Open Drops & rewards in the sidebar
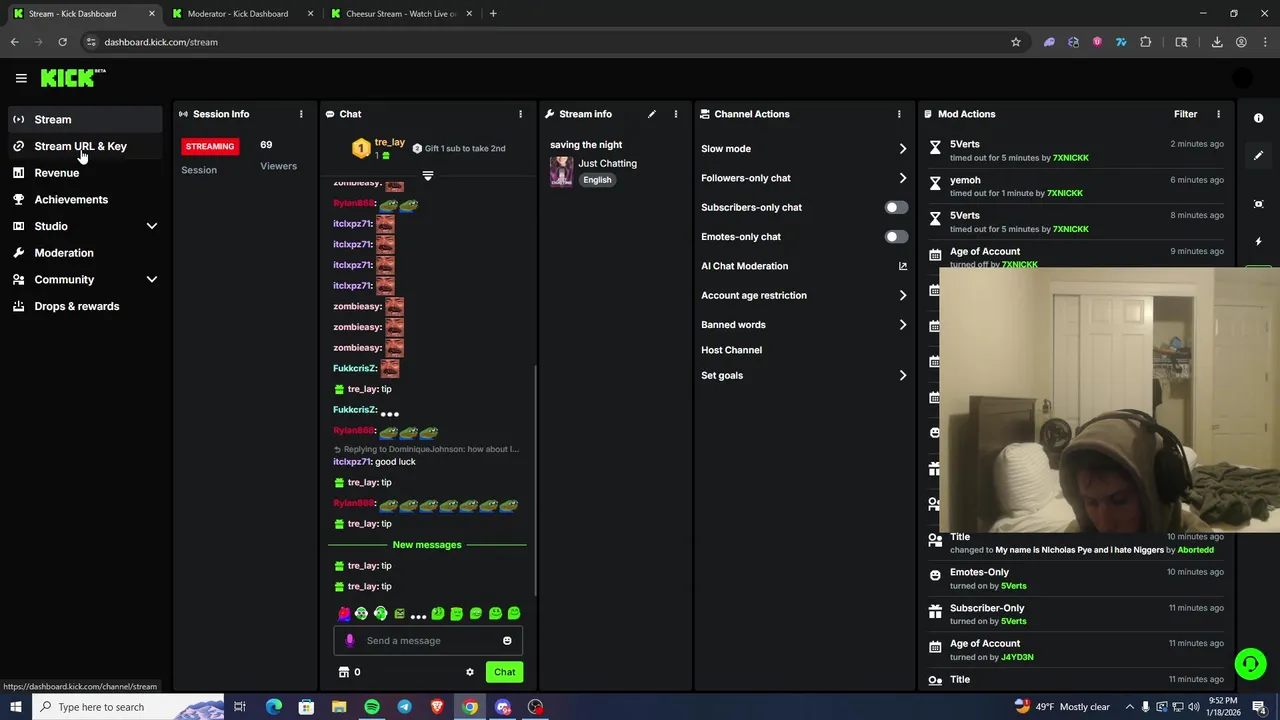 coord(85,306)
